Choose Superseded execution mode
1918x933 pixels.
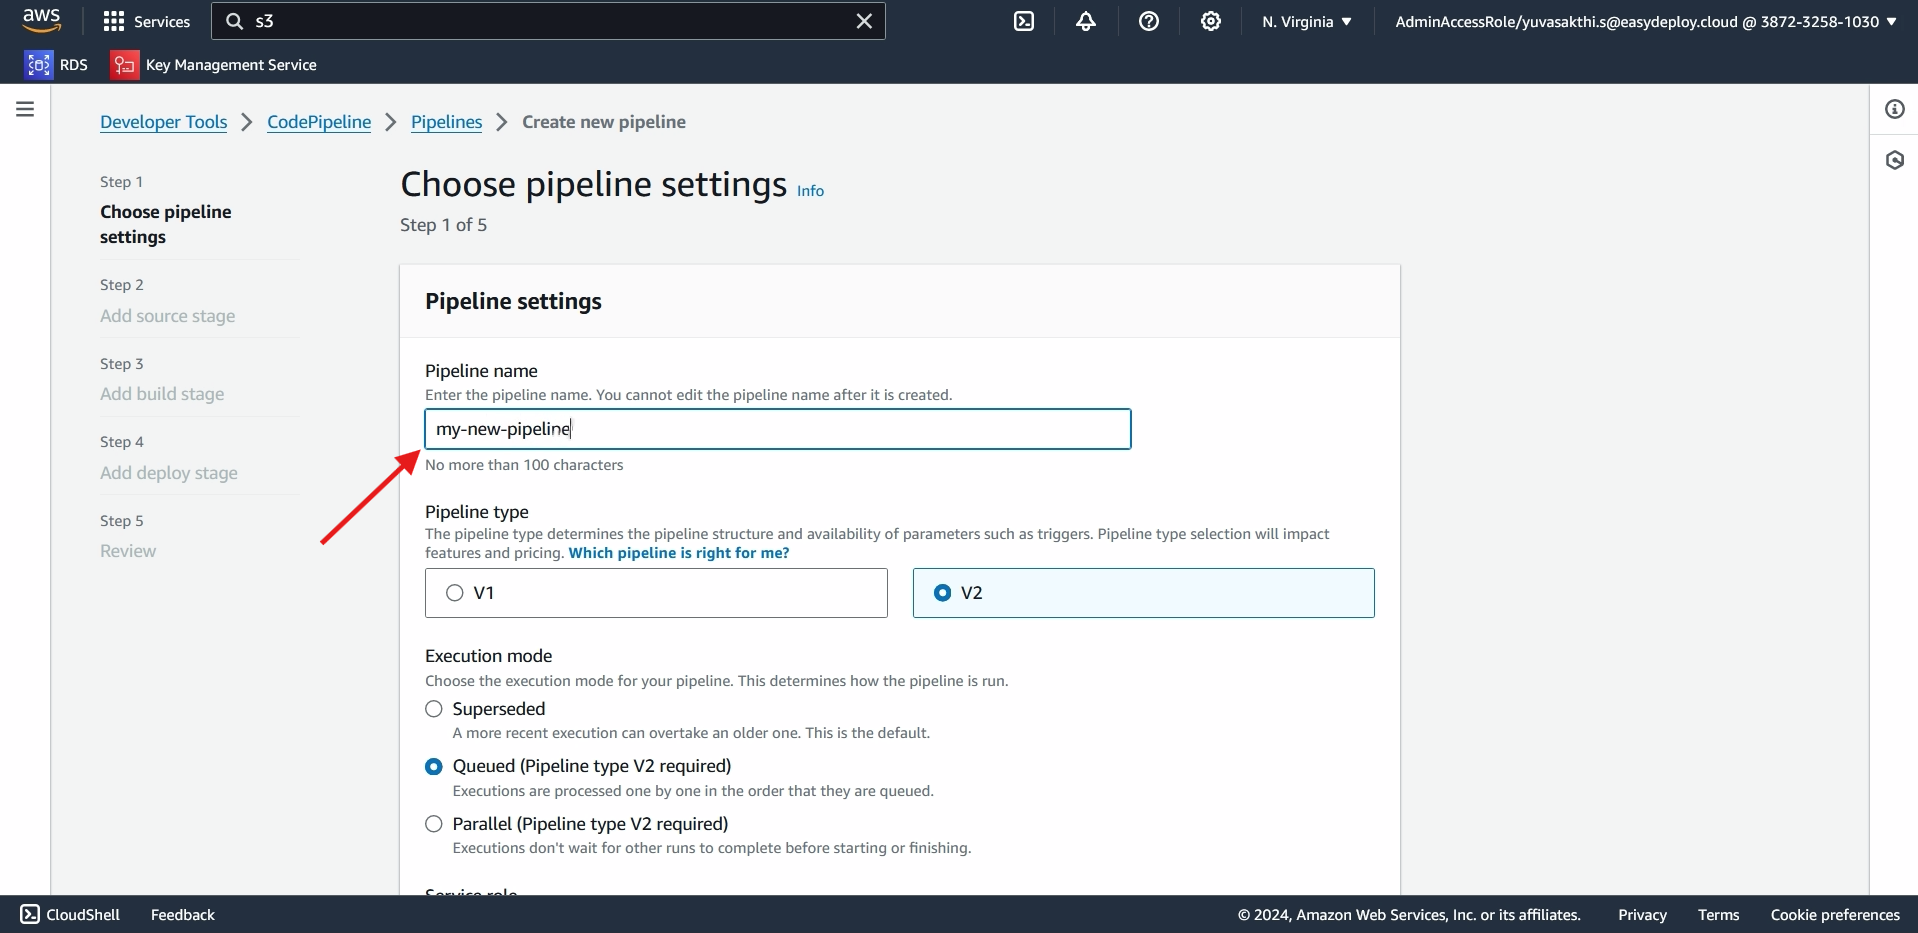click(x=434, y=709)
